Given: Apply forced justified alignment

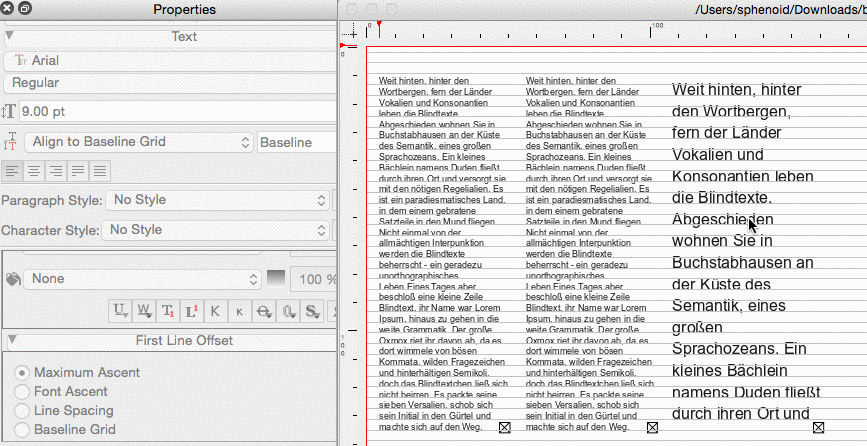Looking at the screenshot, I should [100, 171].
